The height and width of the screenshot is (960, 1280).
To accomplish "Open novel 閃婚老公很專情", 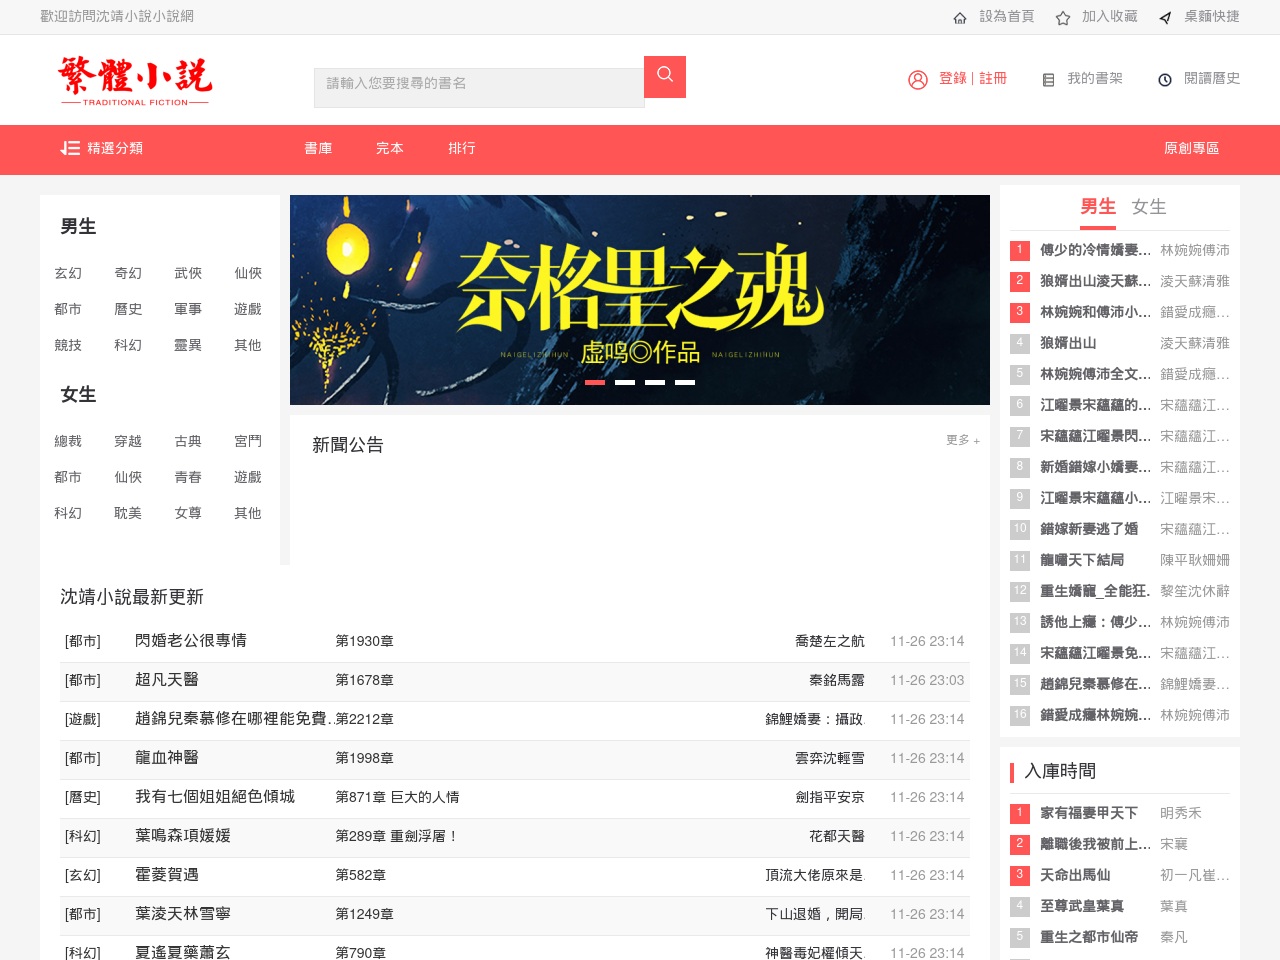I will click(191, 641).
